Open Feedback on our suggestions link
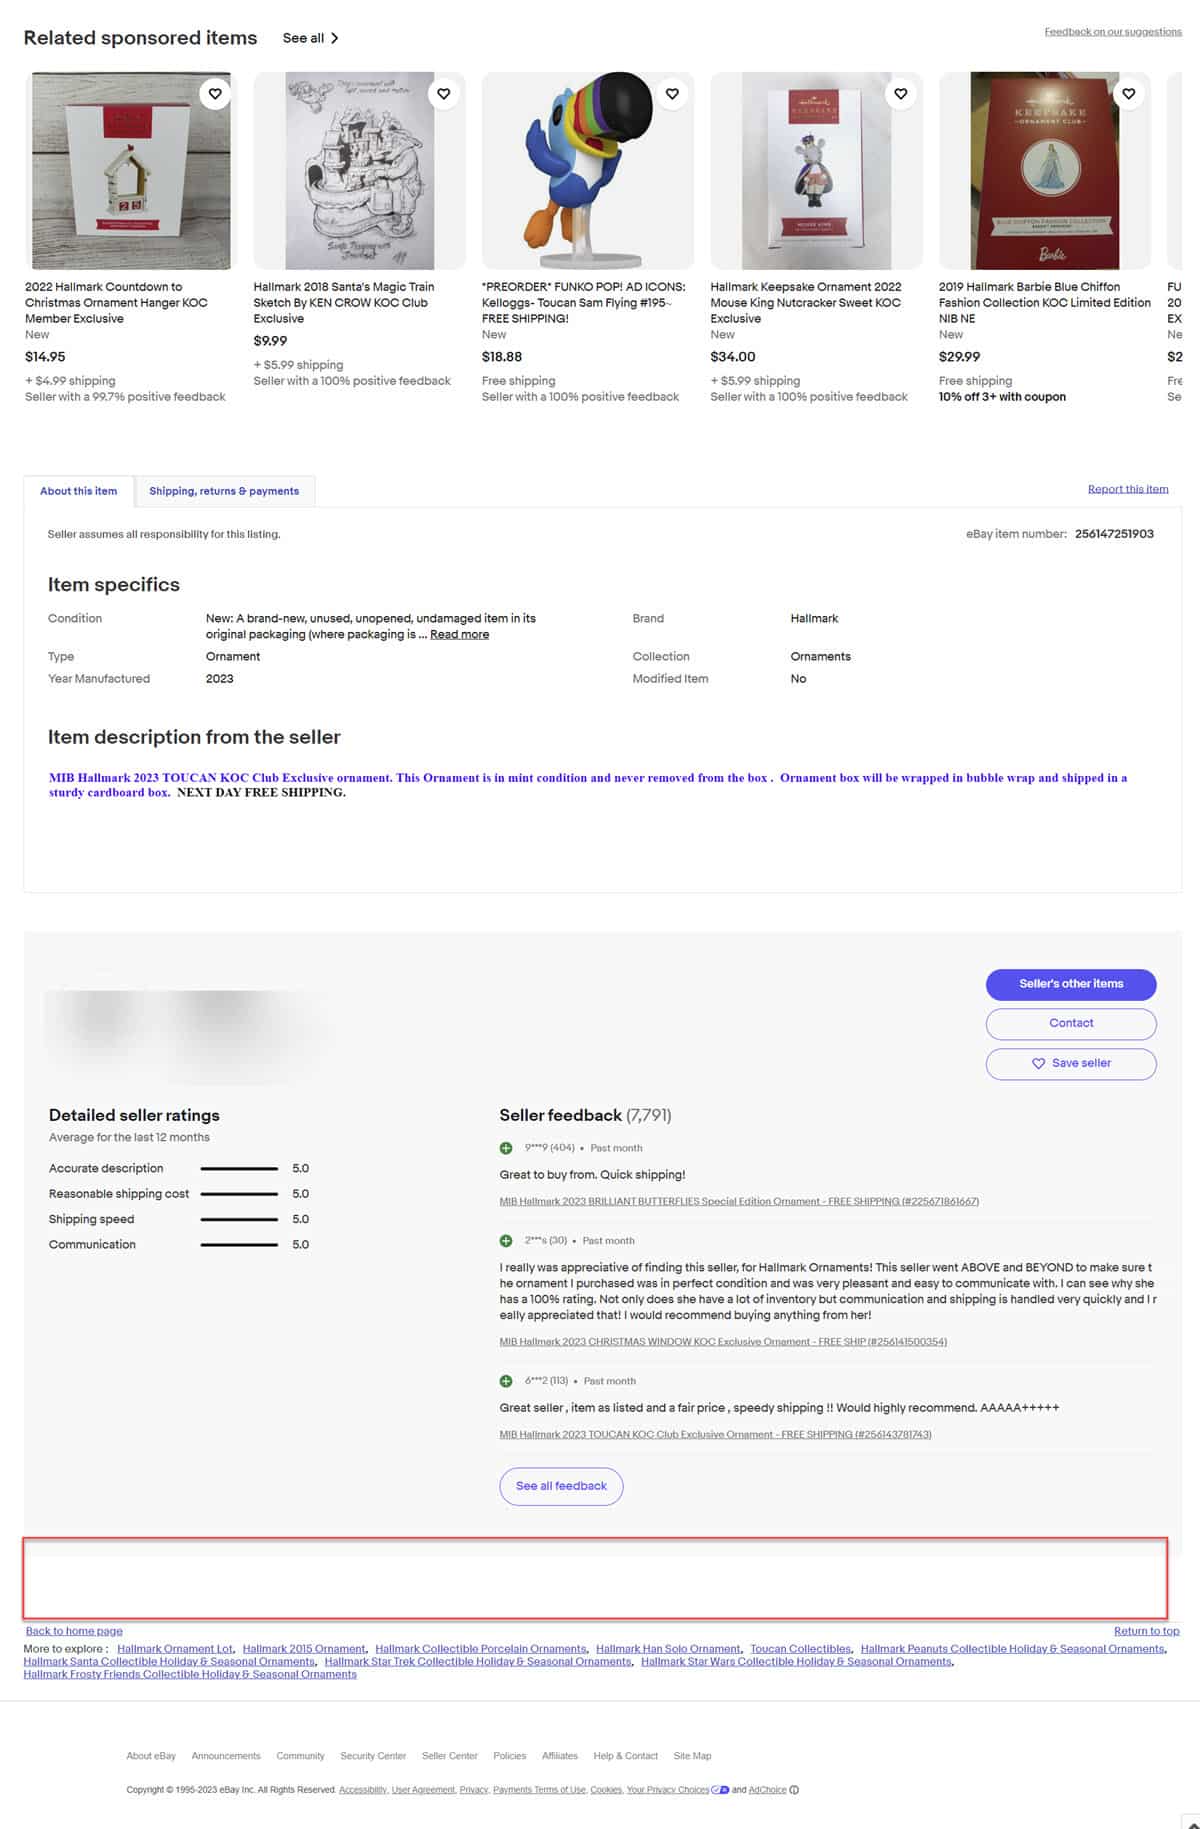 (1112, 32)
